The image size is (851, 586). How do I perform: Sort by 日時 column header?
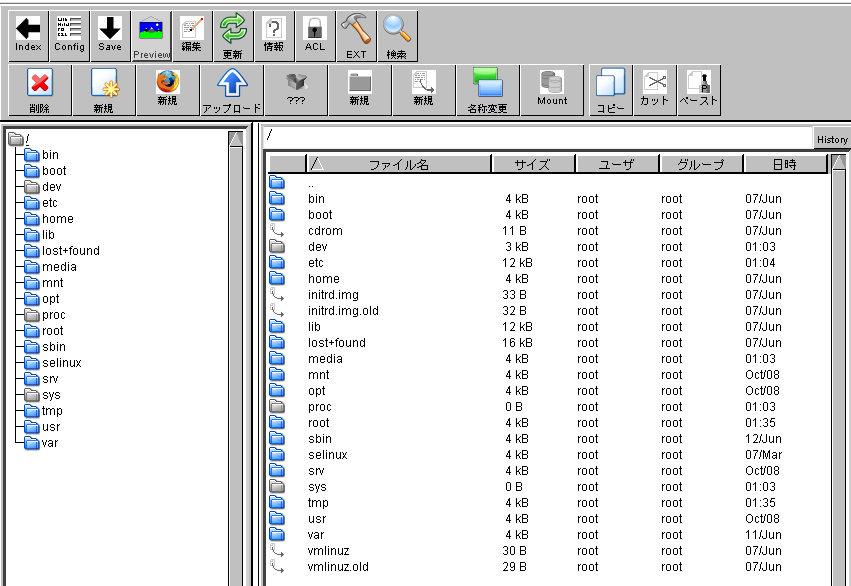tap(785, 164)
